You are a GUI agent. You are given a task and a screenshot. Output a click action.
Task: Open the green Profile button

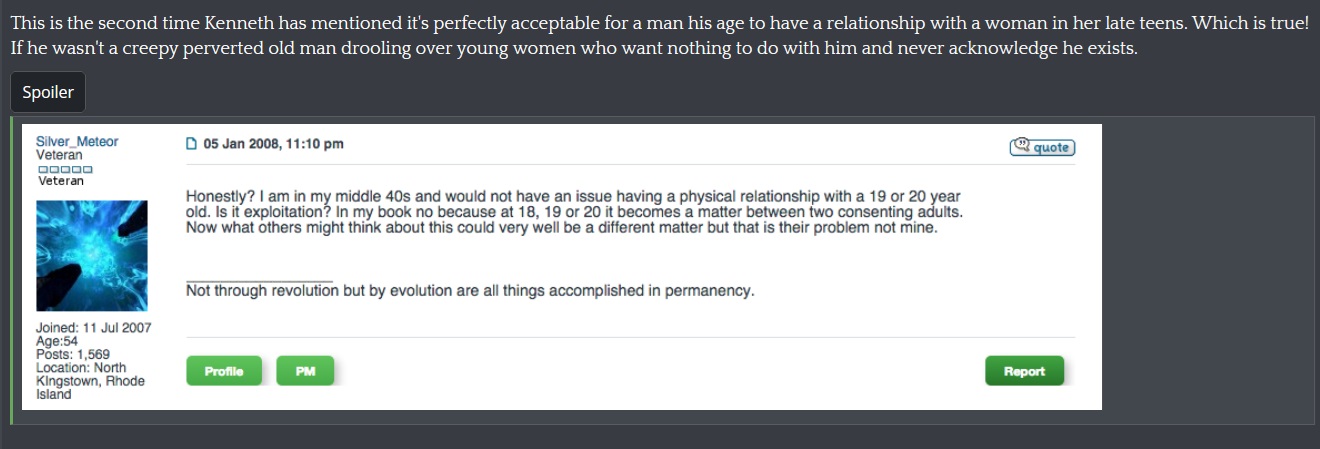224,371
